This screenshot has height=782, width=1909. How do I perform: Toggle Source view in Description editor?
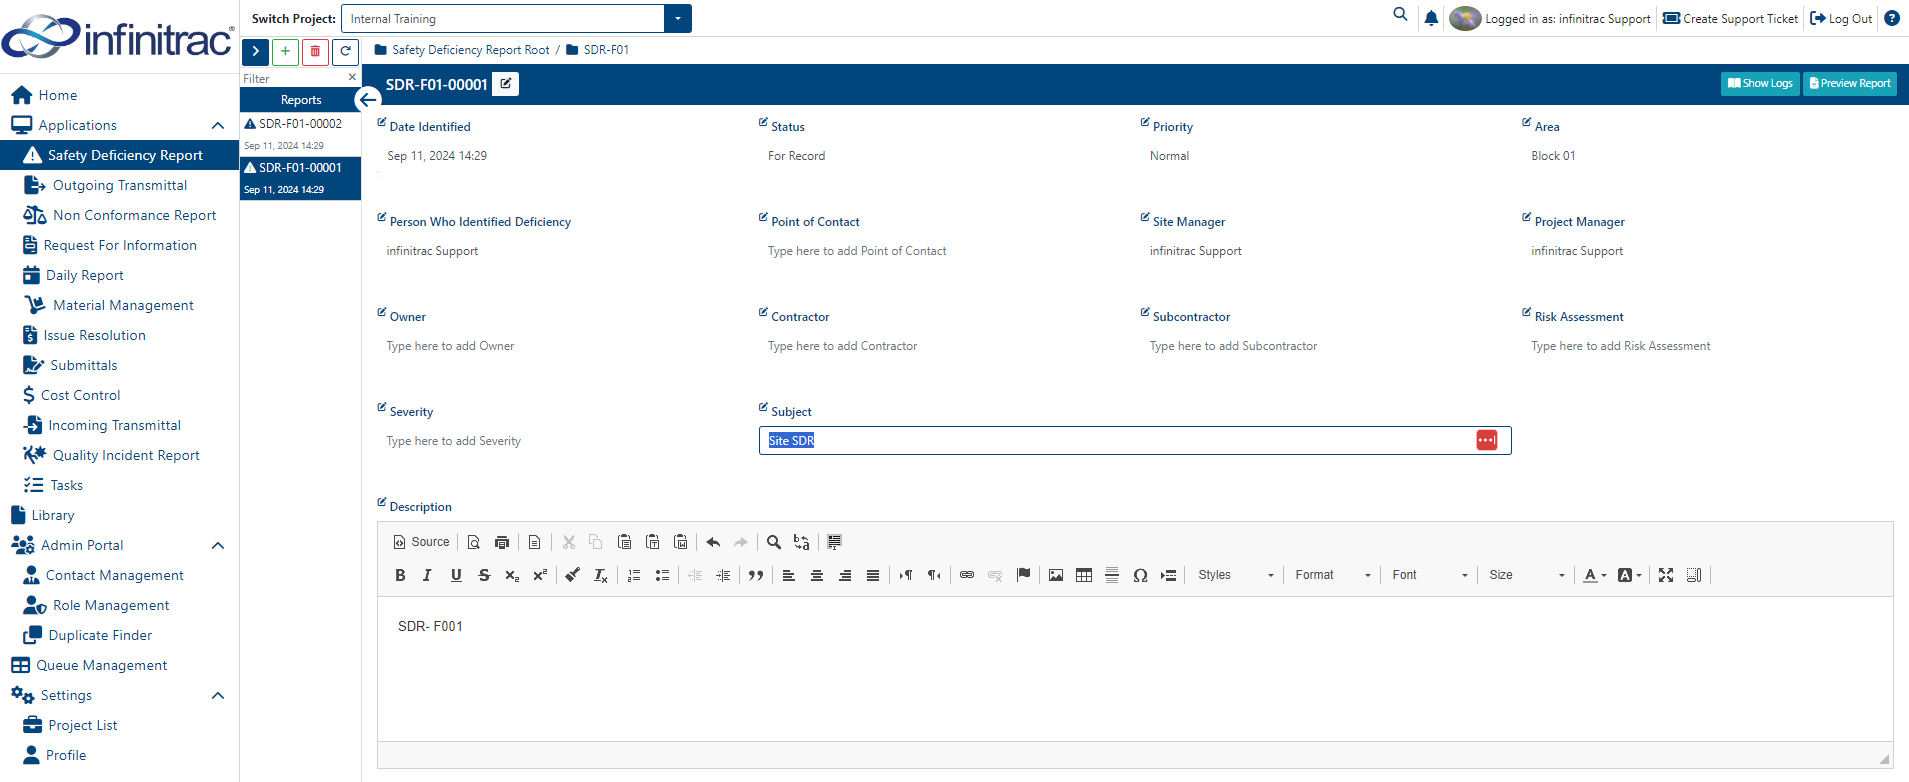422,542
